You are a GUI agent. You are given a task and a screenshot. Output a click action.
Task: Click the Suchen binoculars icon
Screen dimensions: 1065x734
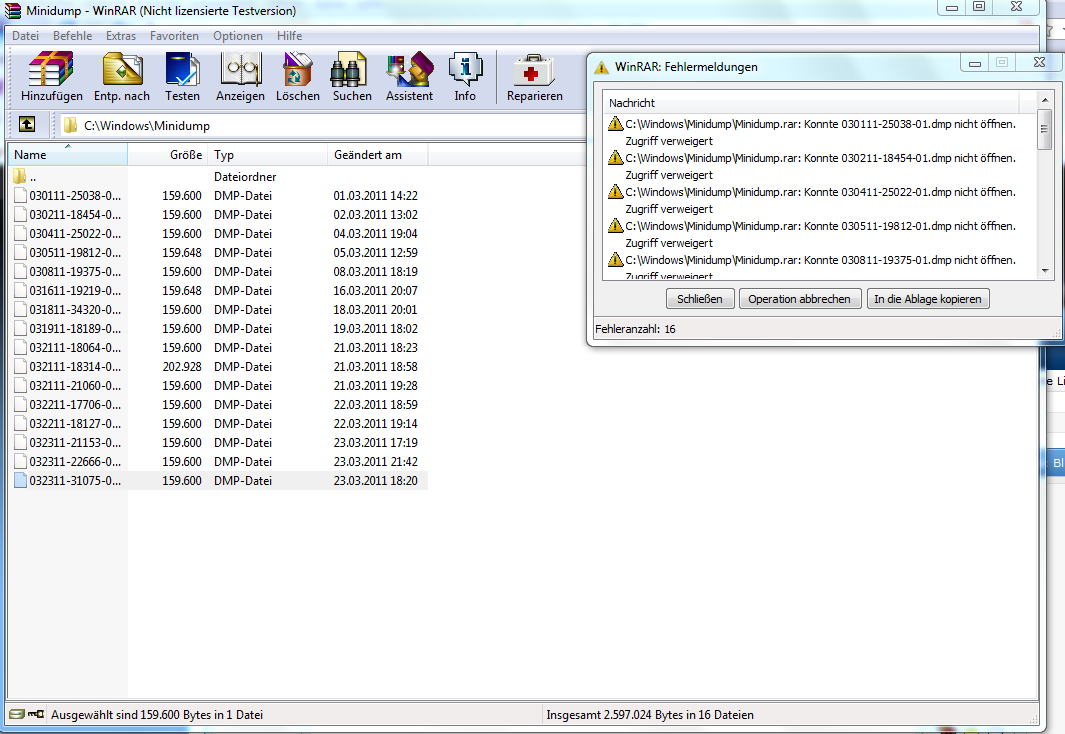pos(348,69)
